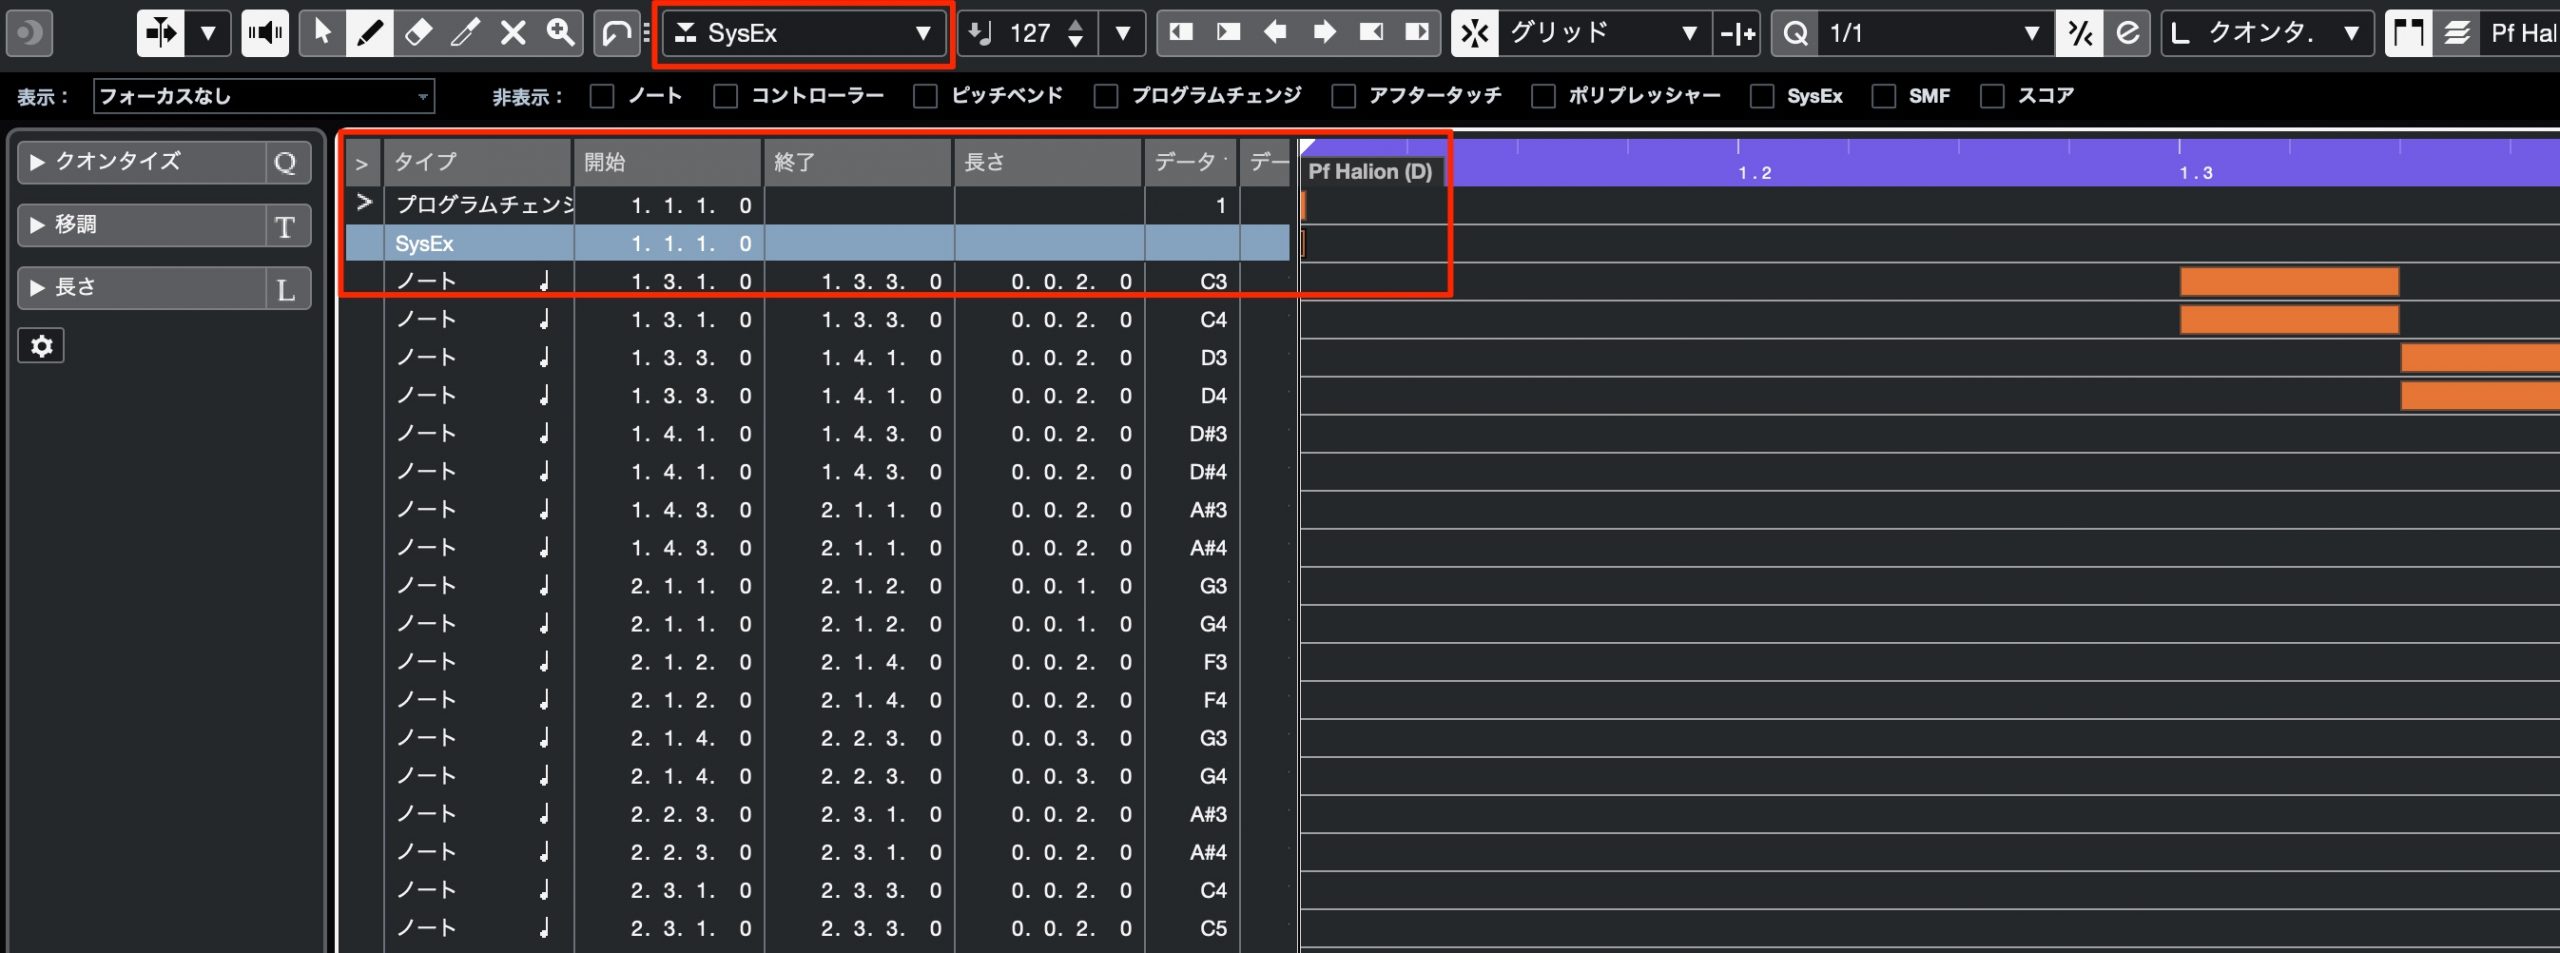
Task: Click the Move Left arrow nudge icon
Action: pyautogui.click(x=1275, y=33)
